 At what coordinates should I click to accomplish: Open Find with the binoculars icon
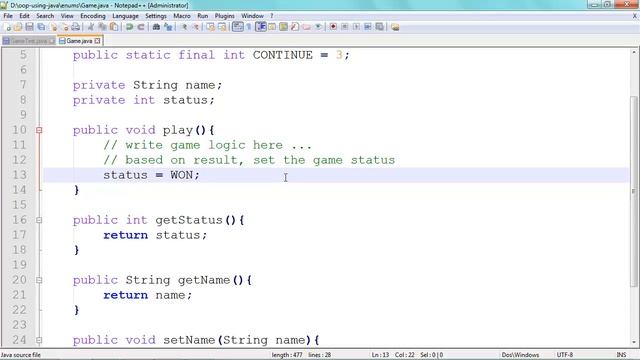[156, 27]
